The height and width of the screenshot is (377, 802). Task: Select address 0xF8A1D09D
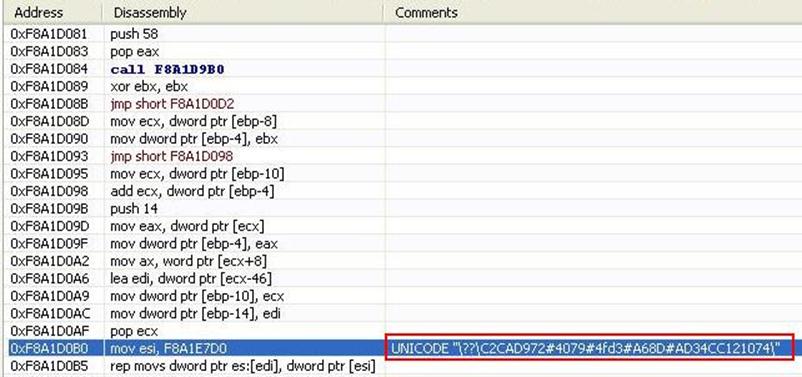click(x=49, y=226)
